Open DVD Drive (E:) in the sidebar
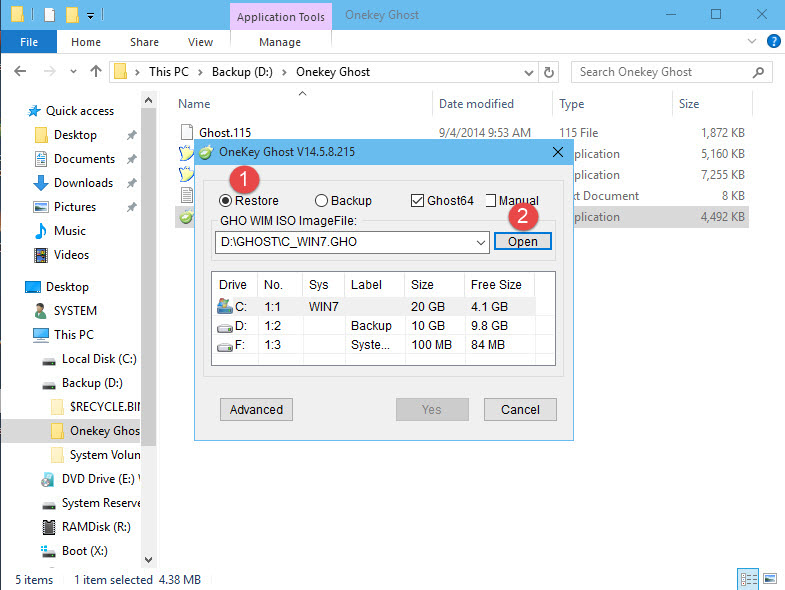The width and height of the screenshot is (785, 590). click(98, 479)
